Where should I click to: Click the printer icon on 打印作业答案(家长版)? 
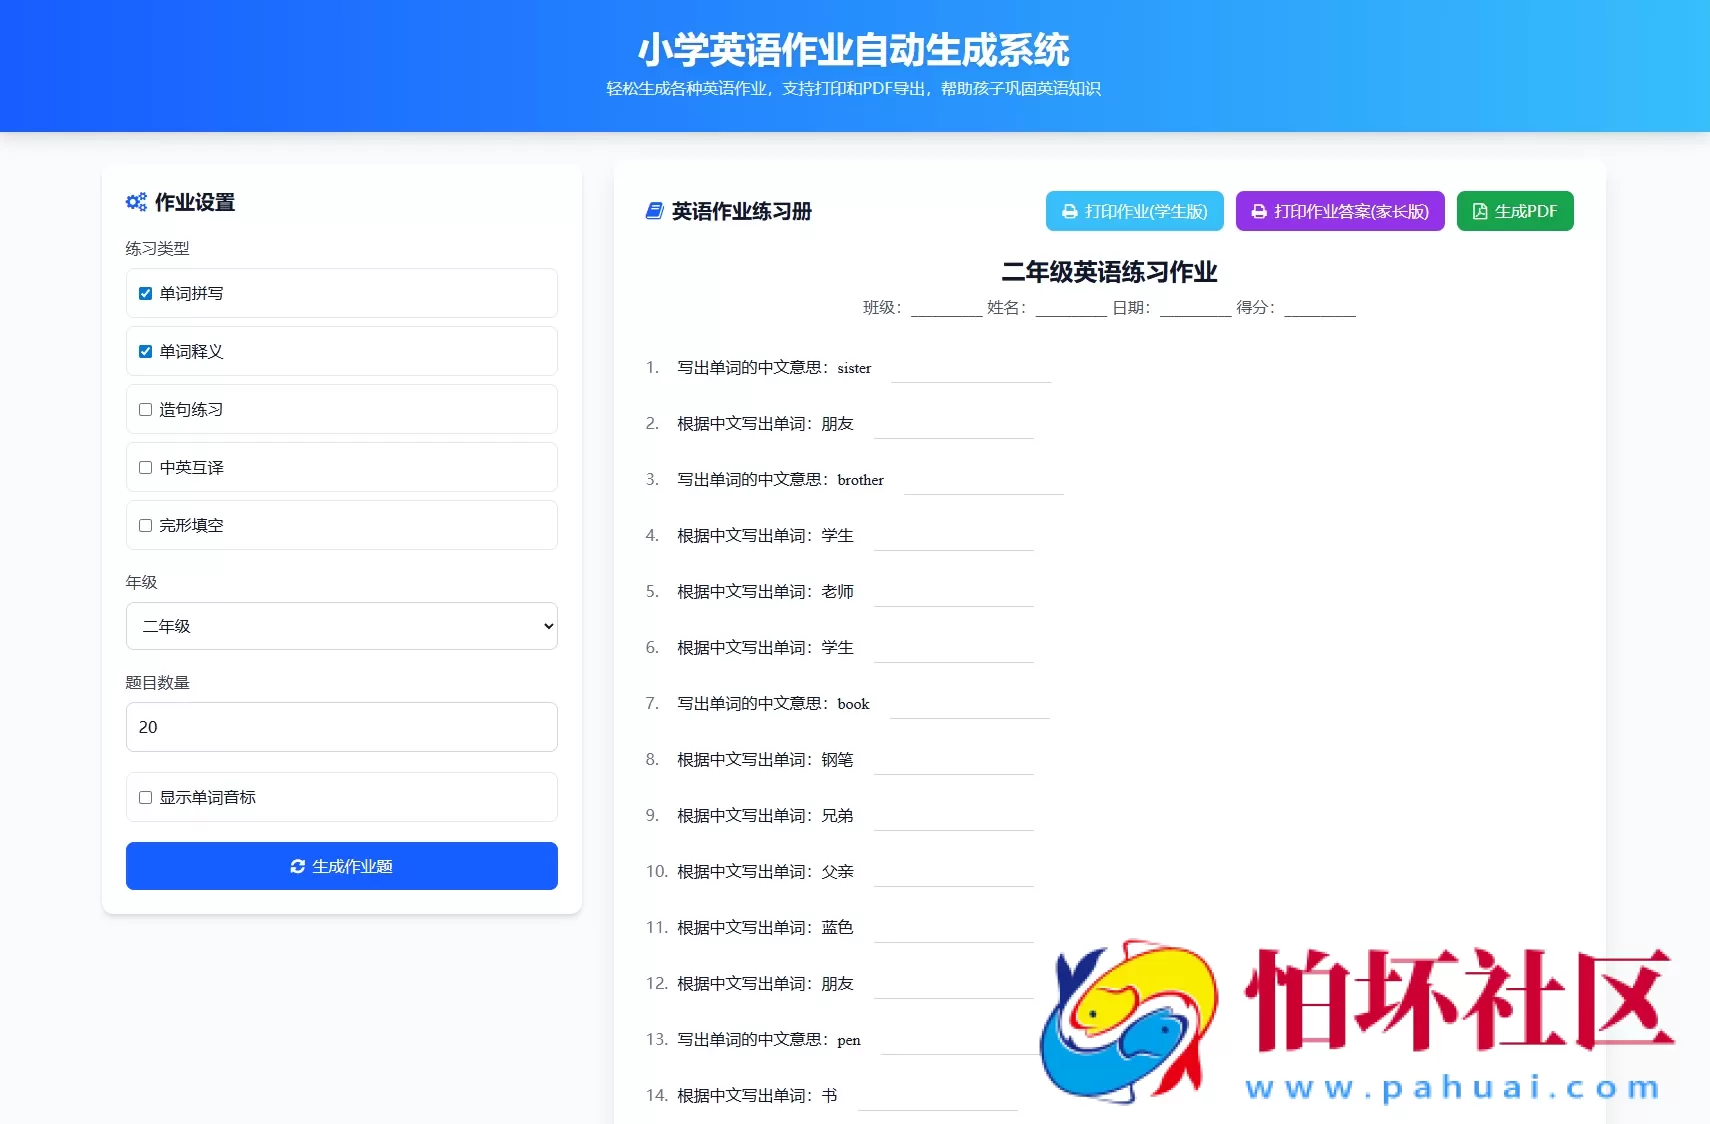click(x=1258, y=211)
